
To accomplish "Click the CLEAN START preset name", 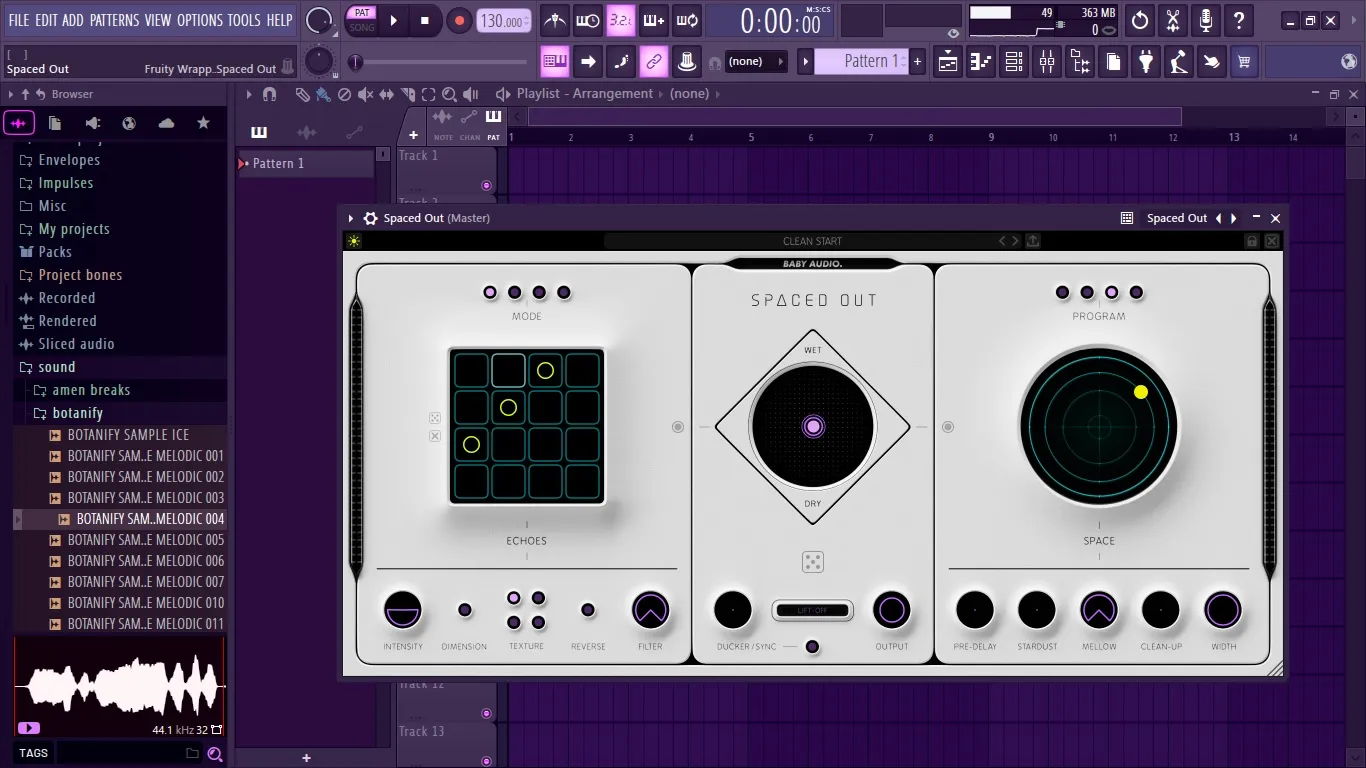I will click(812, 241).
